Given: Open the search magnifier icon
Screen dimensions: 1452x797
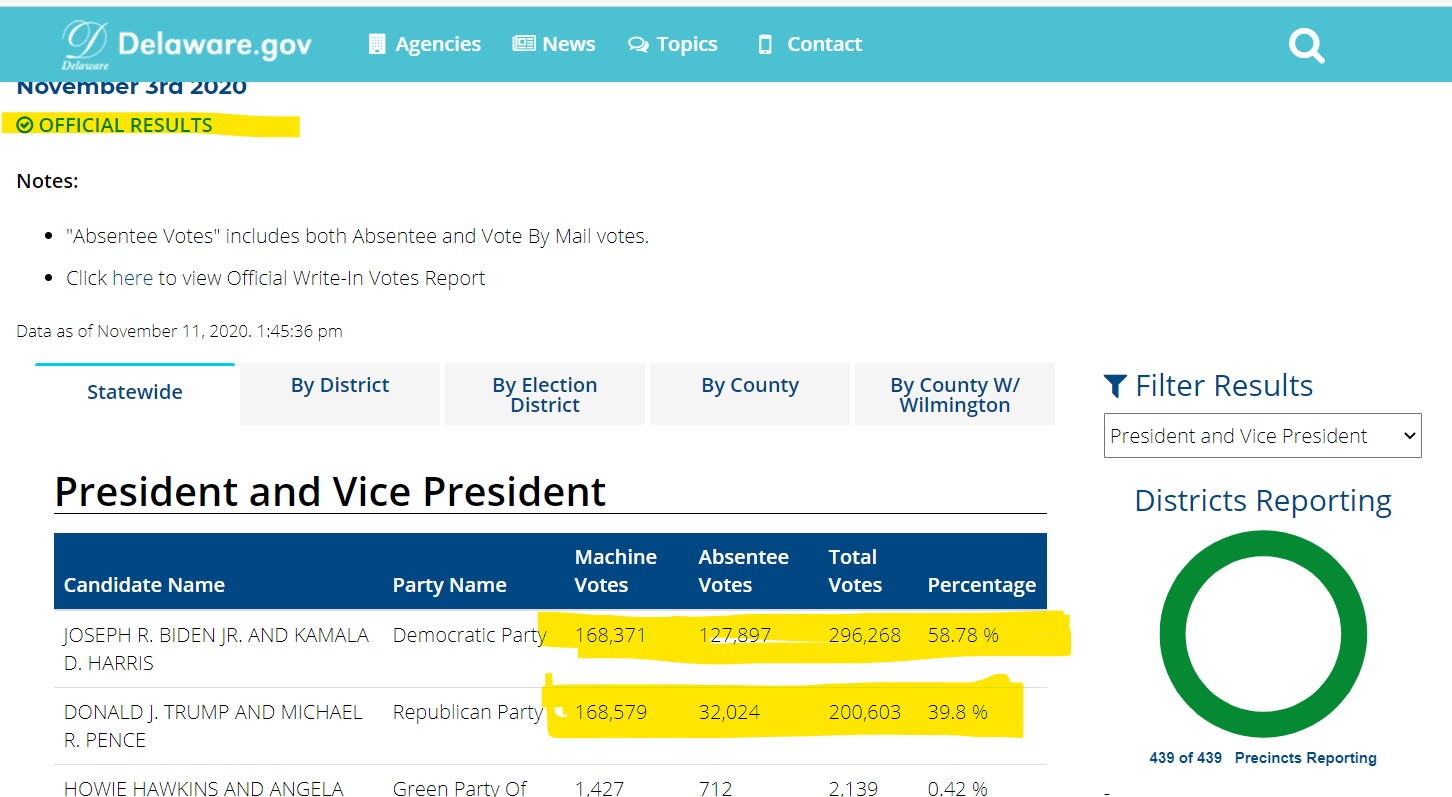Looking at the screenshot, I should click(1306, 45).
